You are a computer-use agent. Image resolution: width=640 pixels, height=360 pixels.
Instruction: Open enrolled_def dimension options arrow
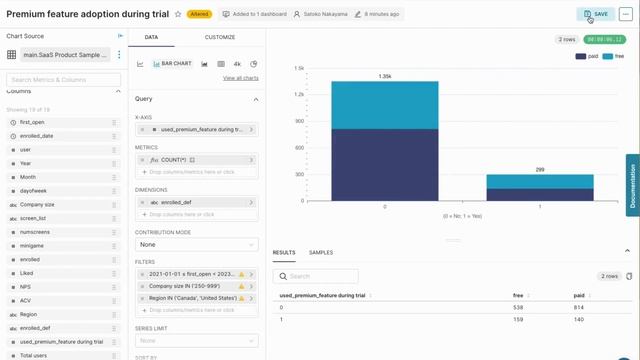point(251,202)
